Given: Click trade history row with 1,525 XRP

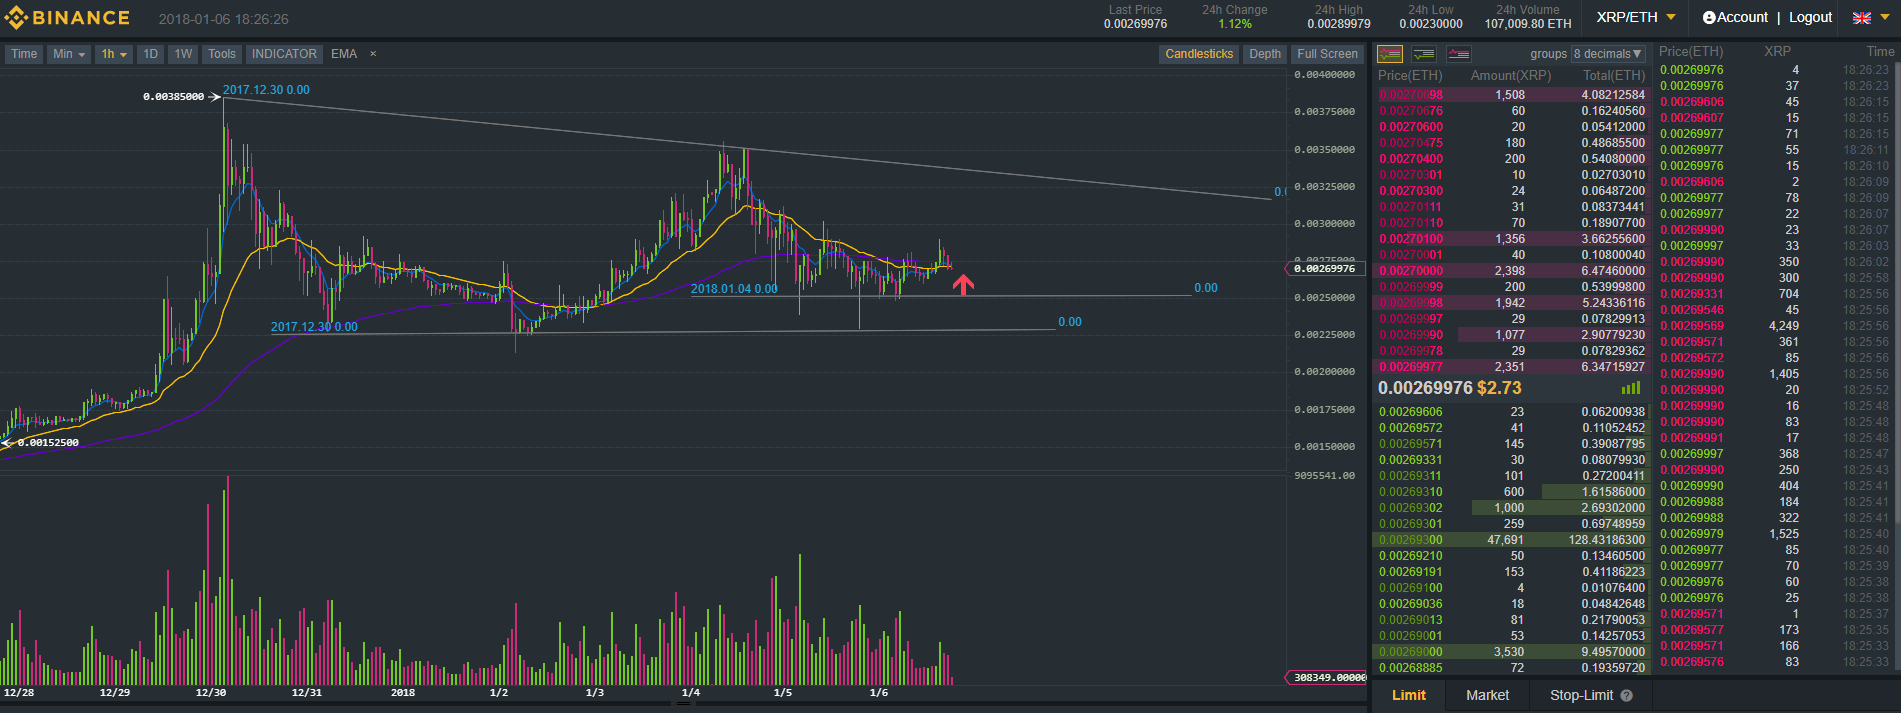Looking at the screenshot, I should pos(1775,534).
